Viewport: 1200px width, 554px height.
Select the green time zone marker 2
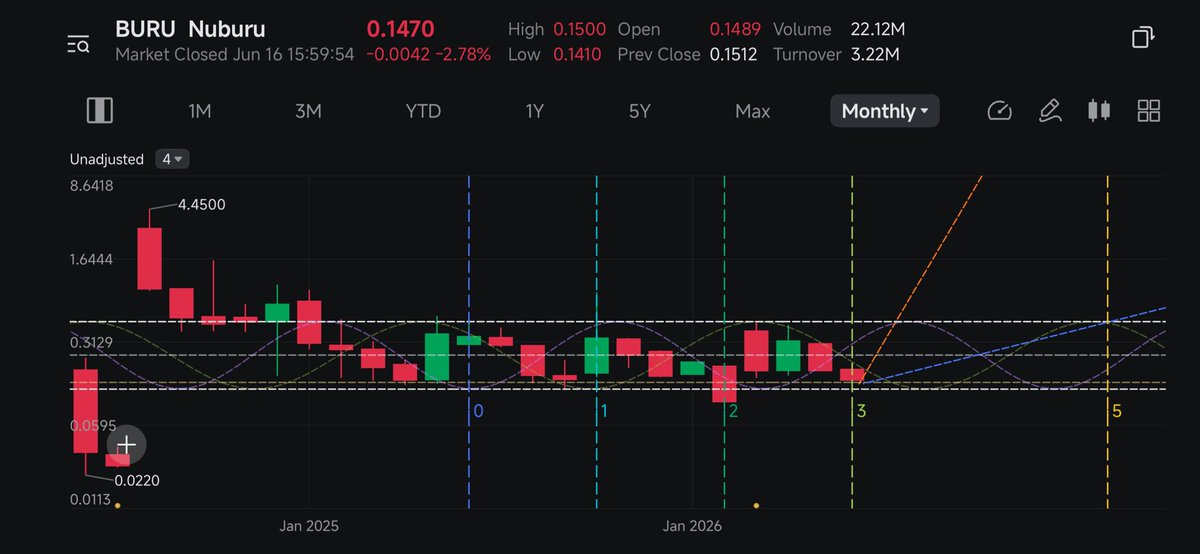(733, 411)
